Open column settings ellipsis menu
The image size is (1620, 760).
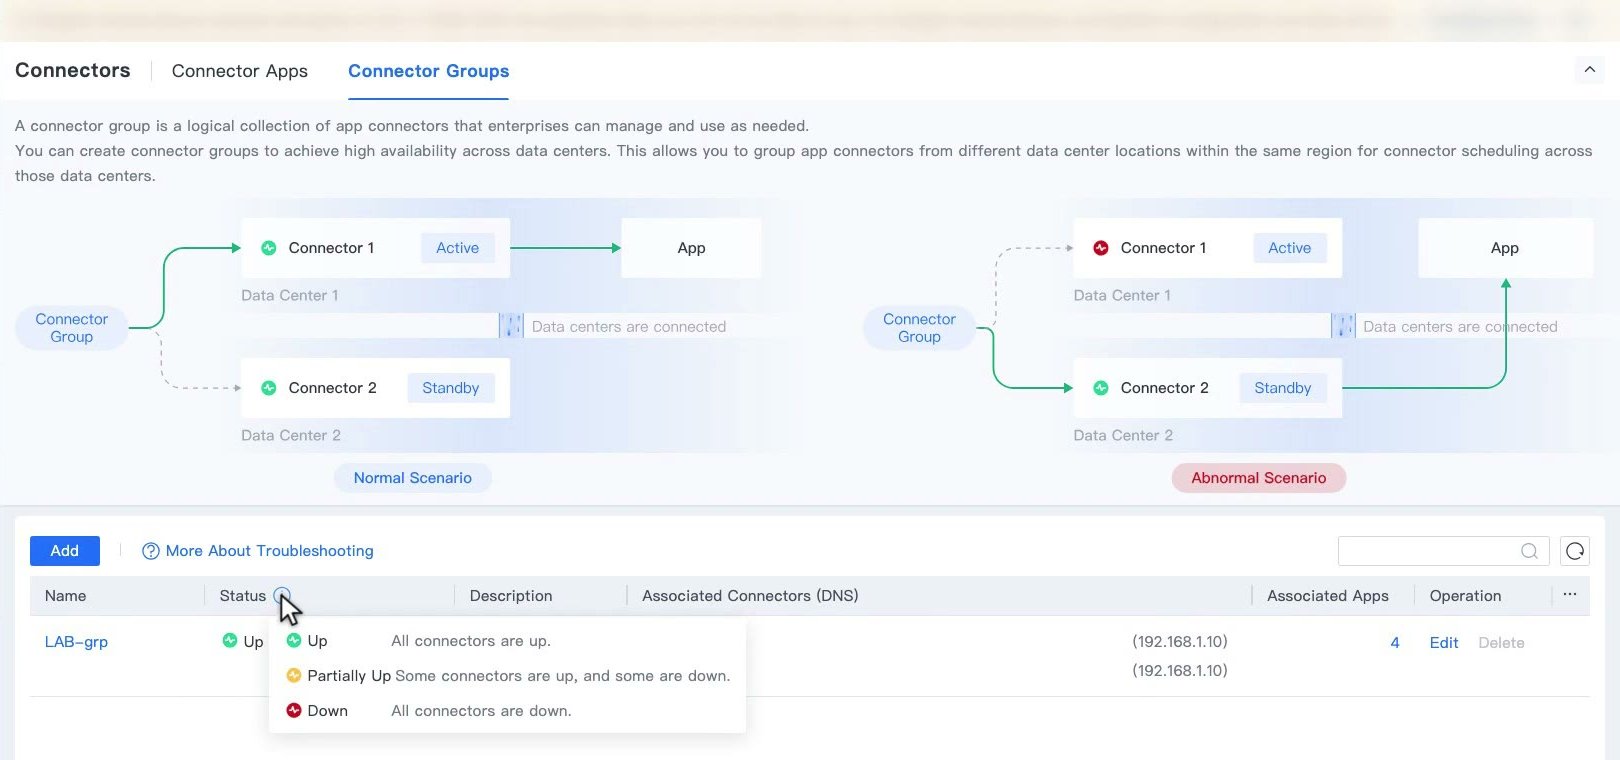tap(1570, 595)
